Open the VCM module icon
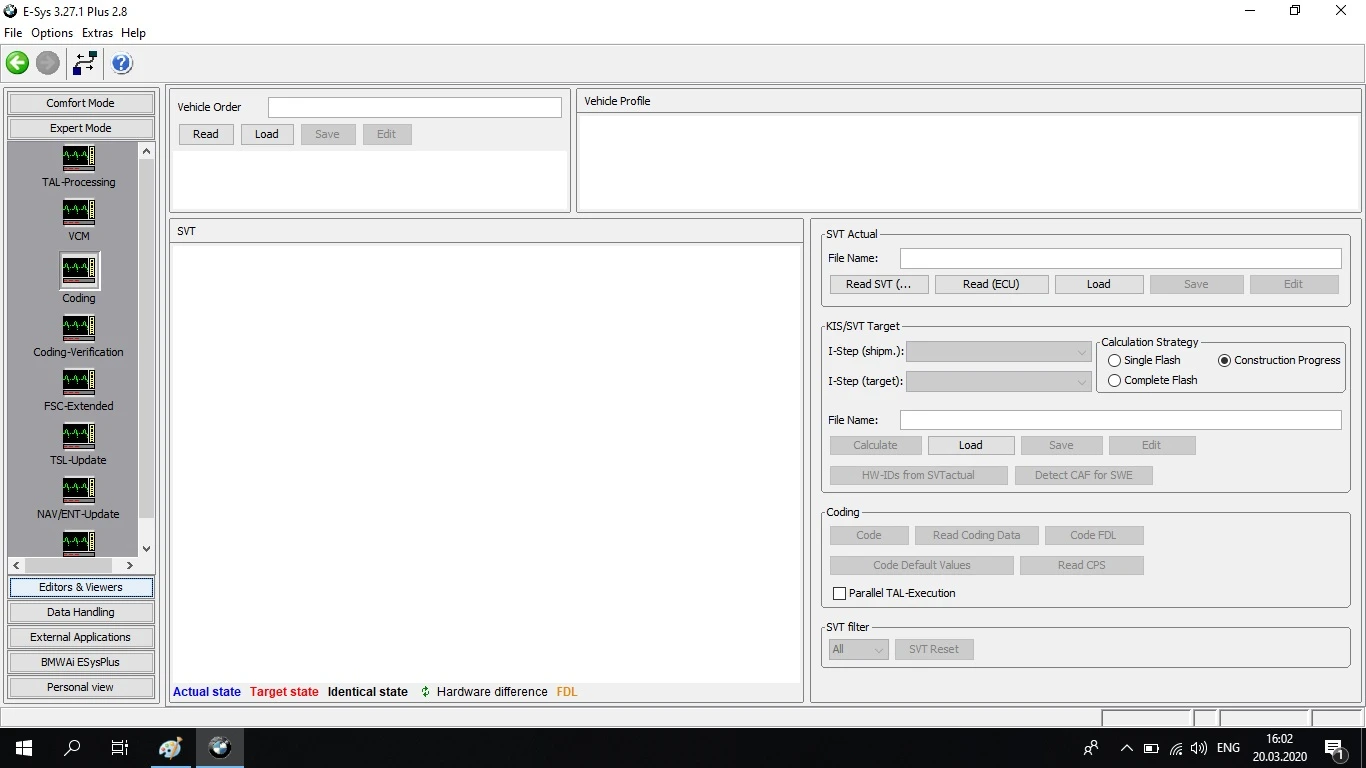 pyautogui.click(x=78, y=212)
